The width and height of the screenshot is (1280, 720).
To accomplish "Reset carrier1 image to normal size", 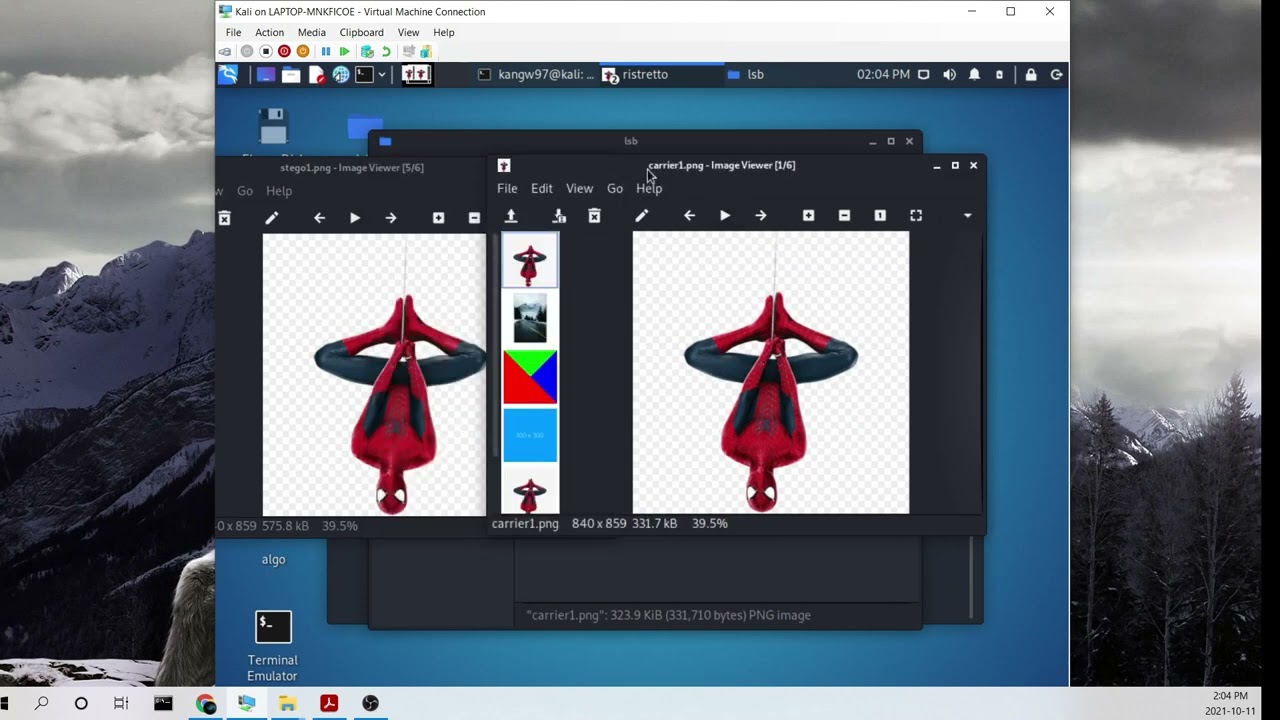I will pos(880,216).
